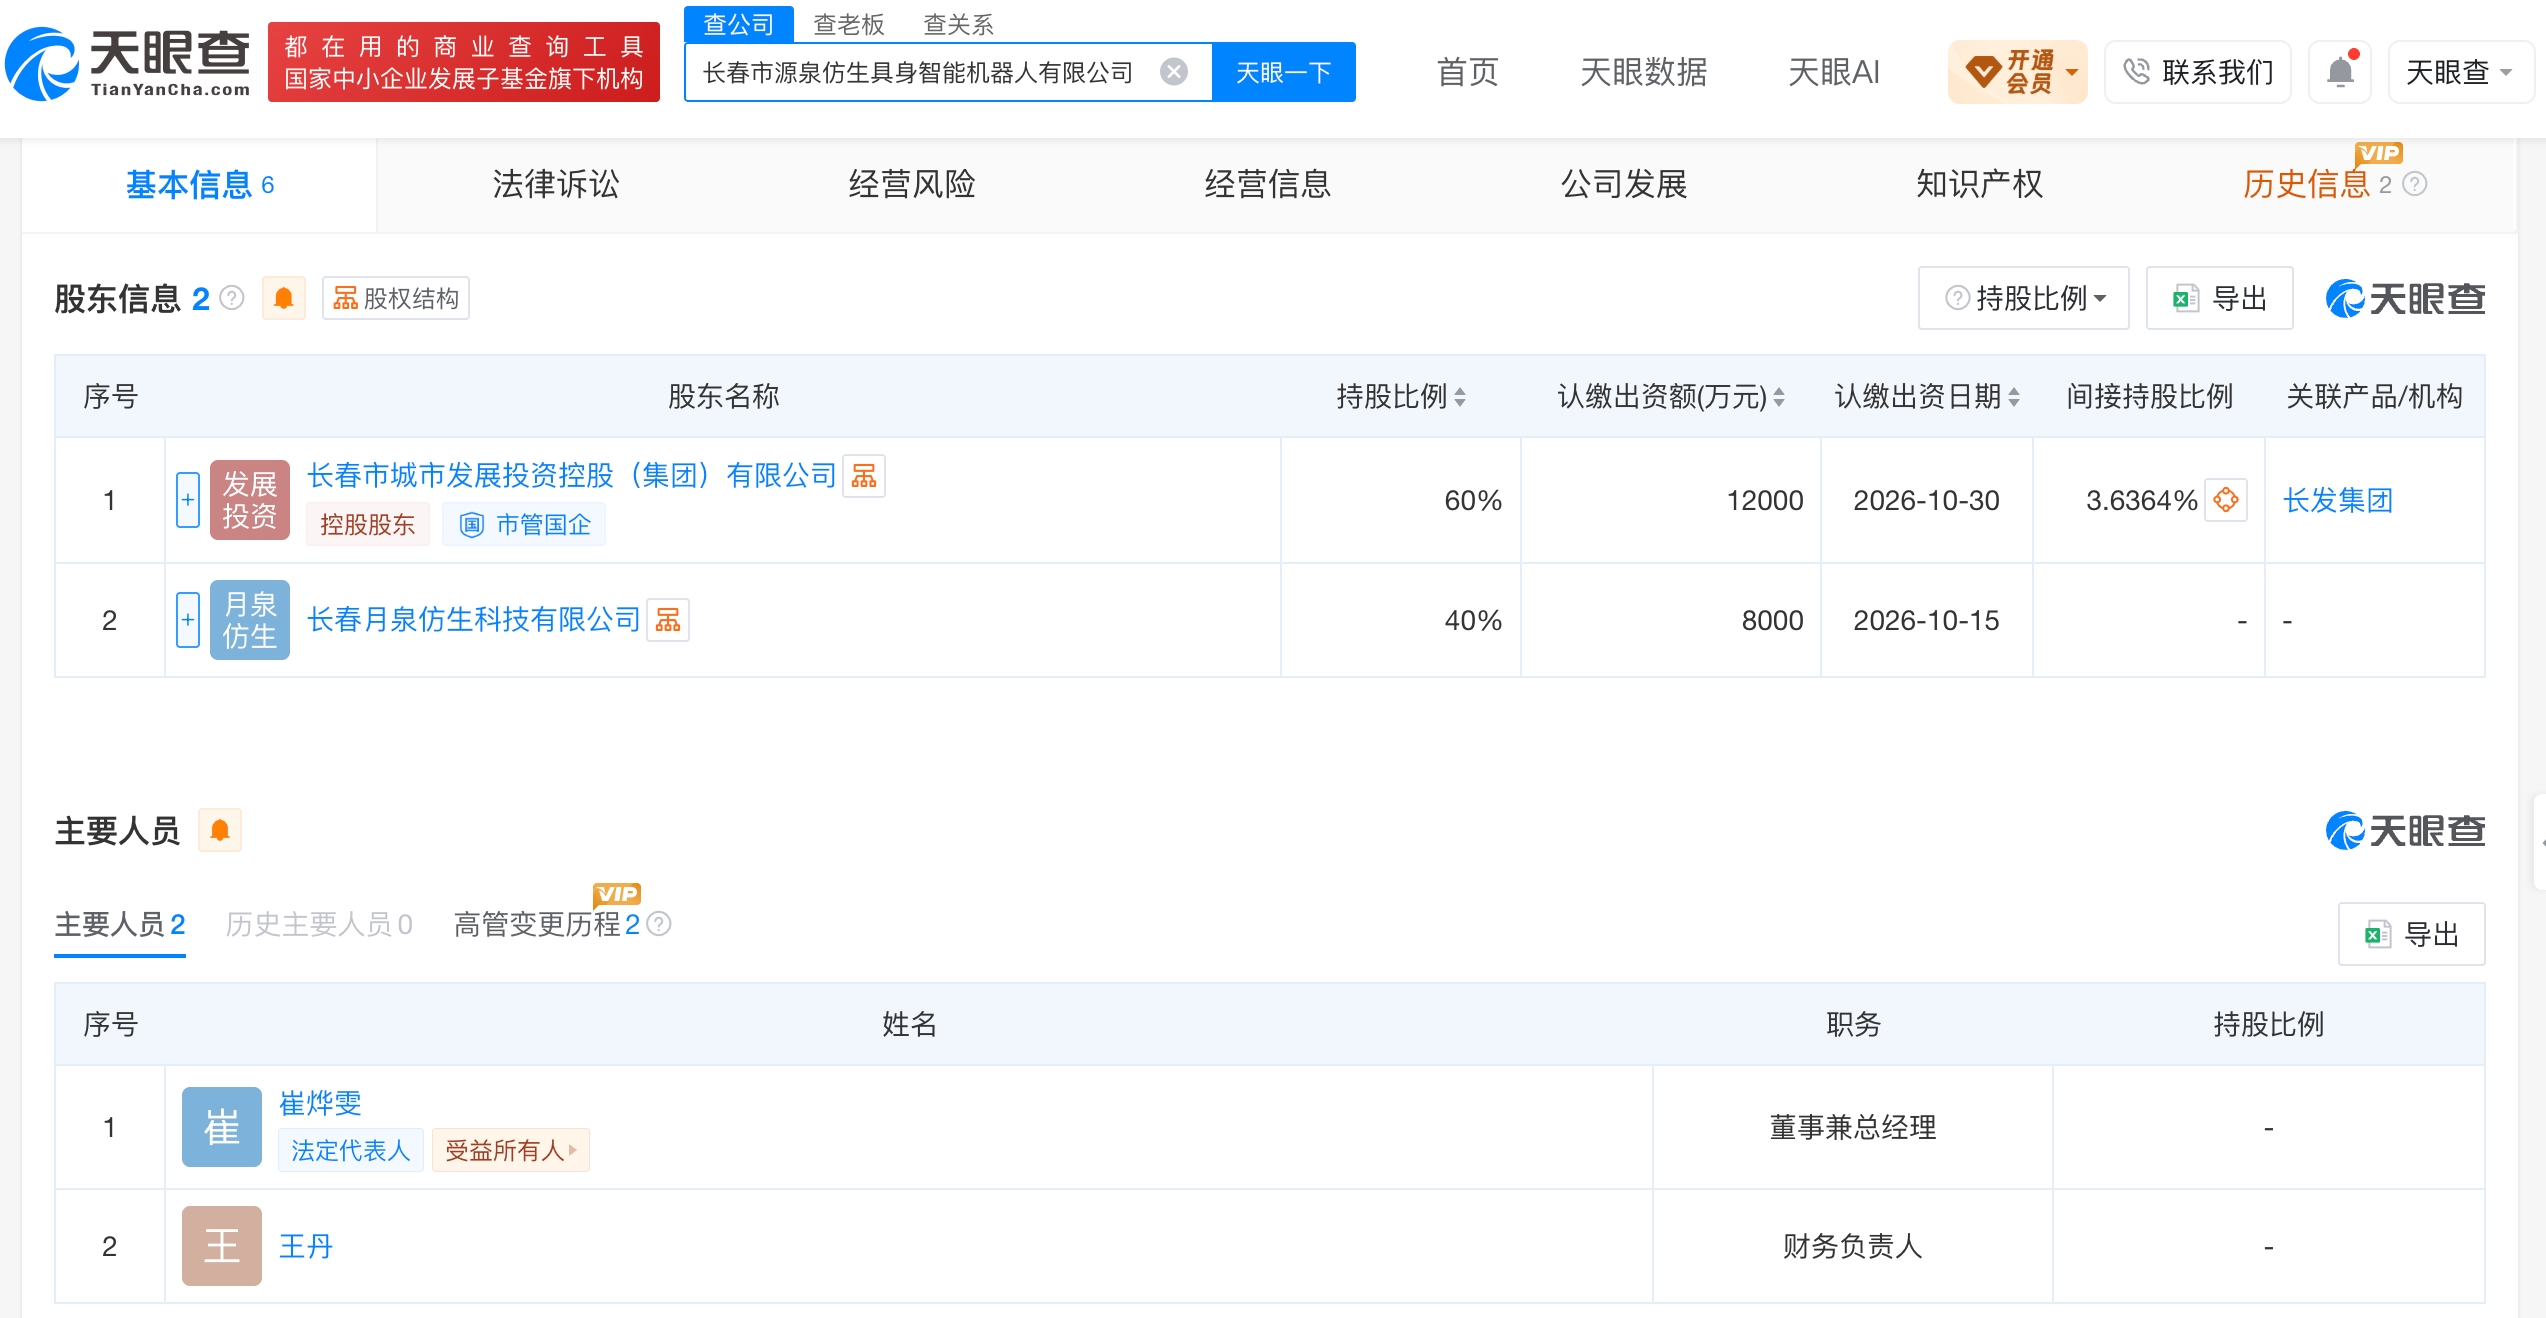This screenshot has width=2546, height=1318.
Task: Click the 董事兼总经理 position cell
Action: pyautogui.click(x=1853, y=1127)
